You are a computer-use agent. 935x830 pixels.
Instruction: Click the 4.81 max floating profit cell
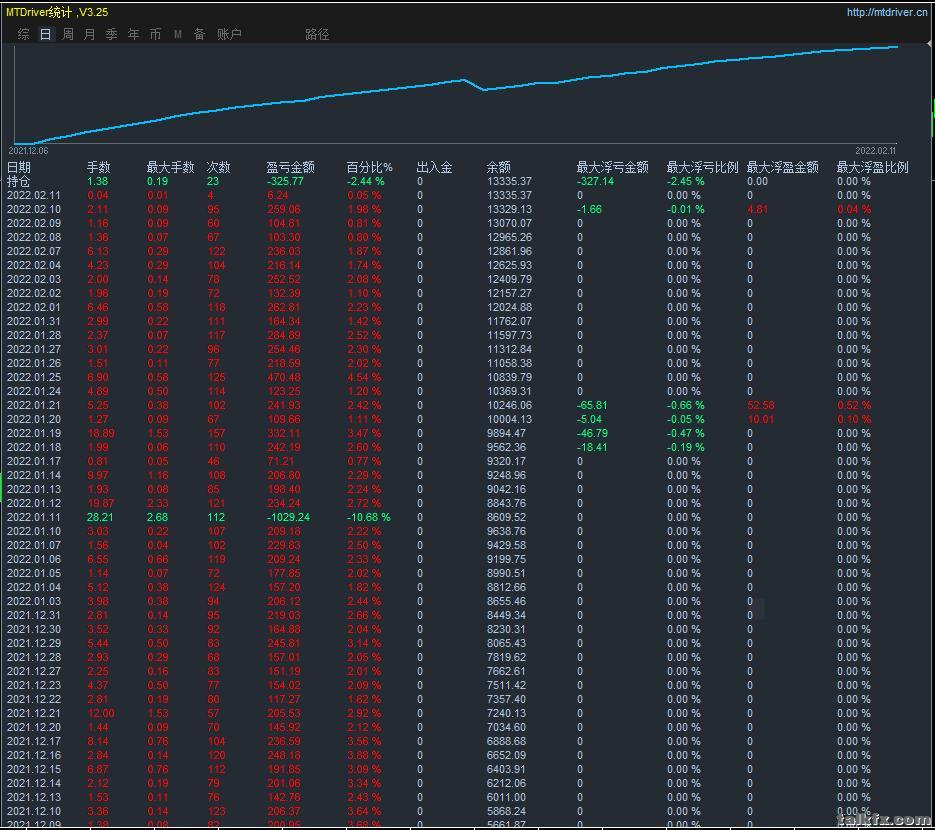757,209
